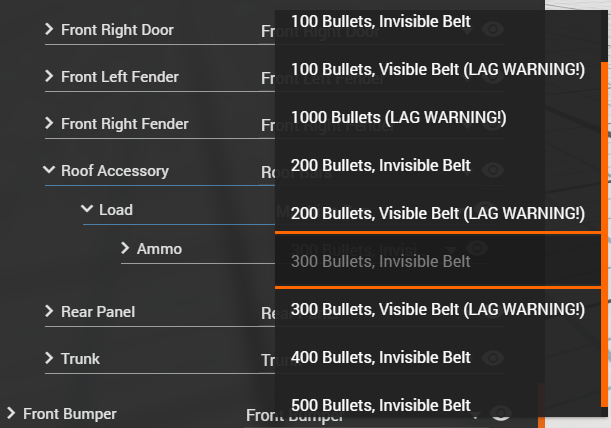The image size is (611, 428).
Task: Toggle Front Bumper visibility eye
Action: click(501, 413)
